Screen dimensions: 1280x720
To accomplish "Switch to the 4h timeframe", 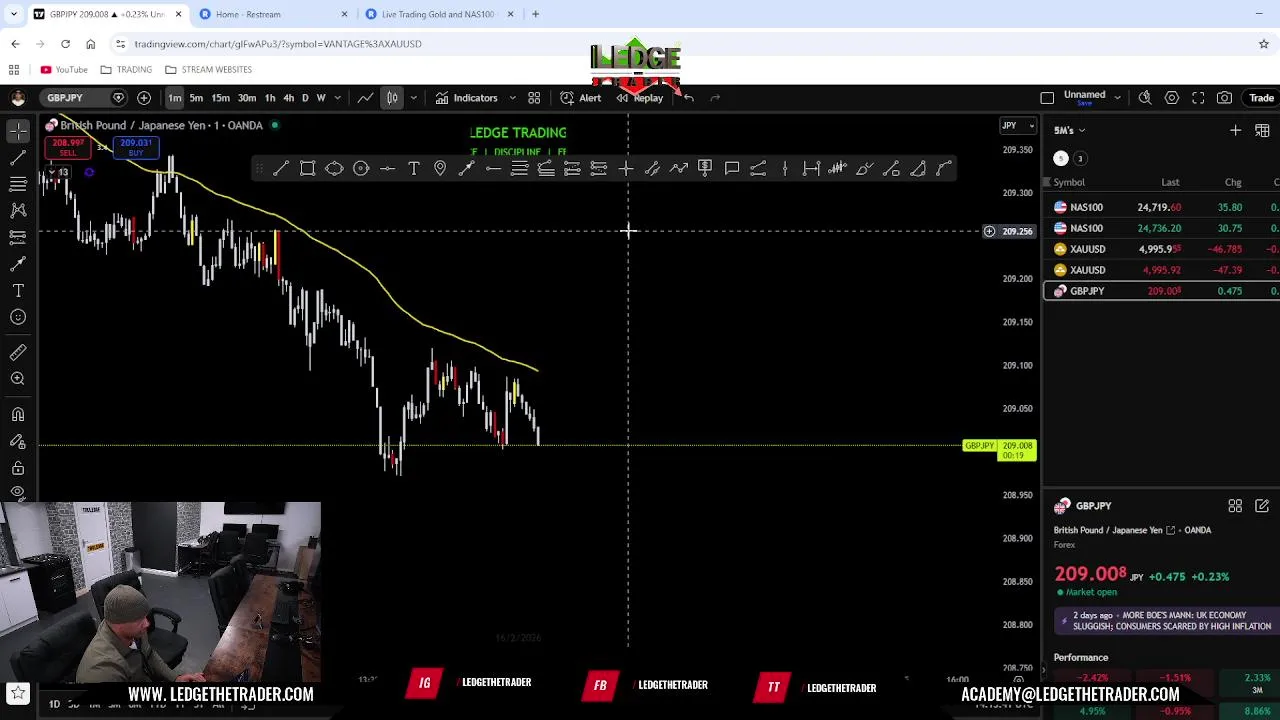I will pyautogui.click(x=289, y=98).
